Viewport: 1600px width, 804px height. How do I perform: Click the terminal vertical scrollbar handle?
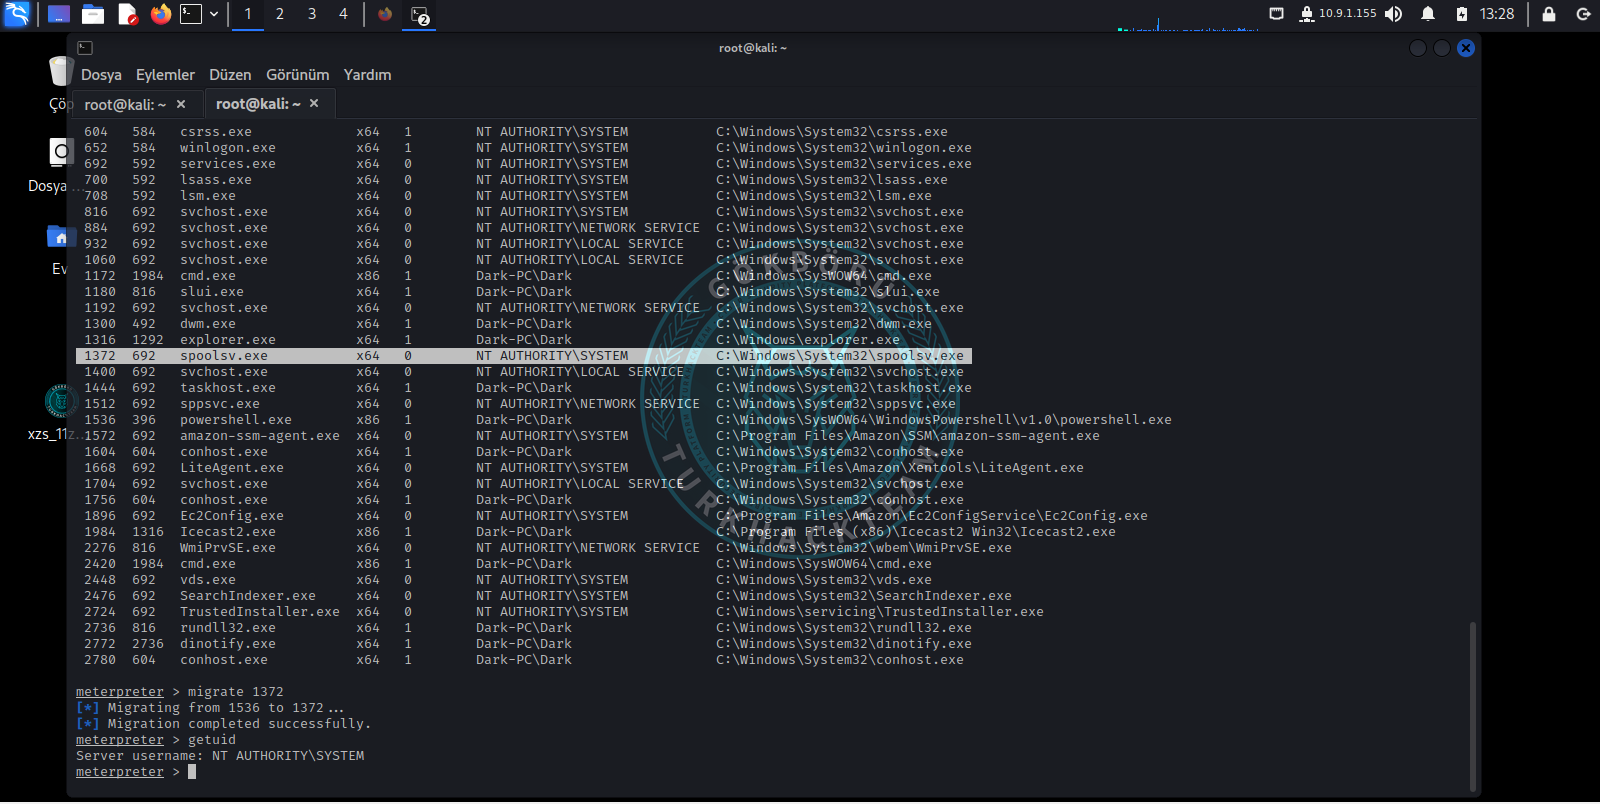tap(1472, 706)
